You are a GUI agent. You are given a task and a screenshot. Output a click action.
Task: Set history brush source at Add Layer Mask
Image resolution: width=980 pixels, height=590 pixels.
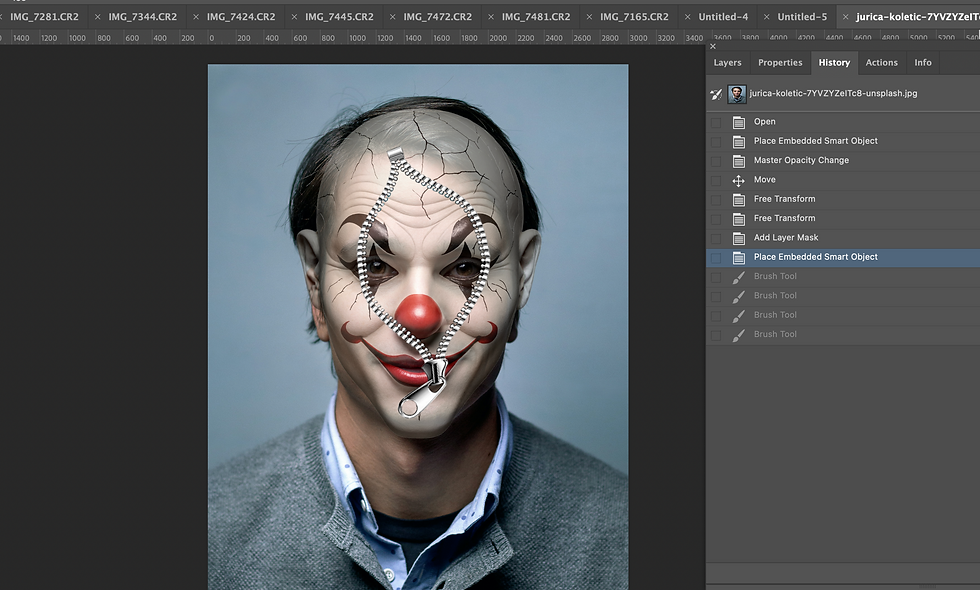(x=716, y=239)
